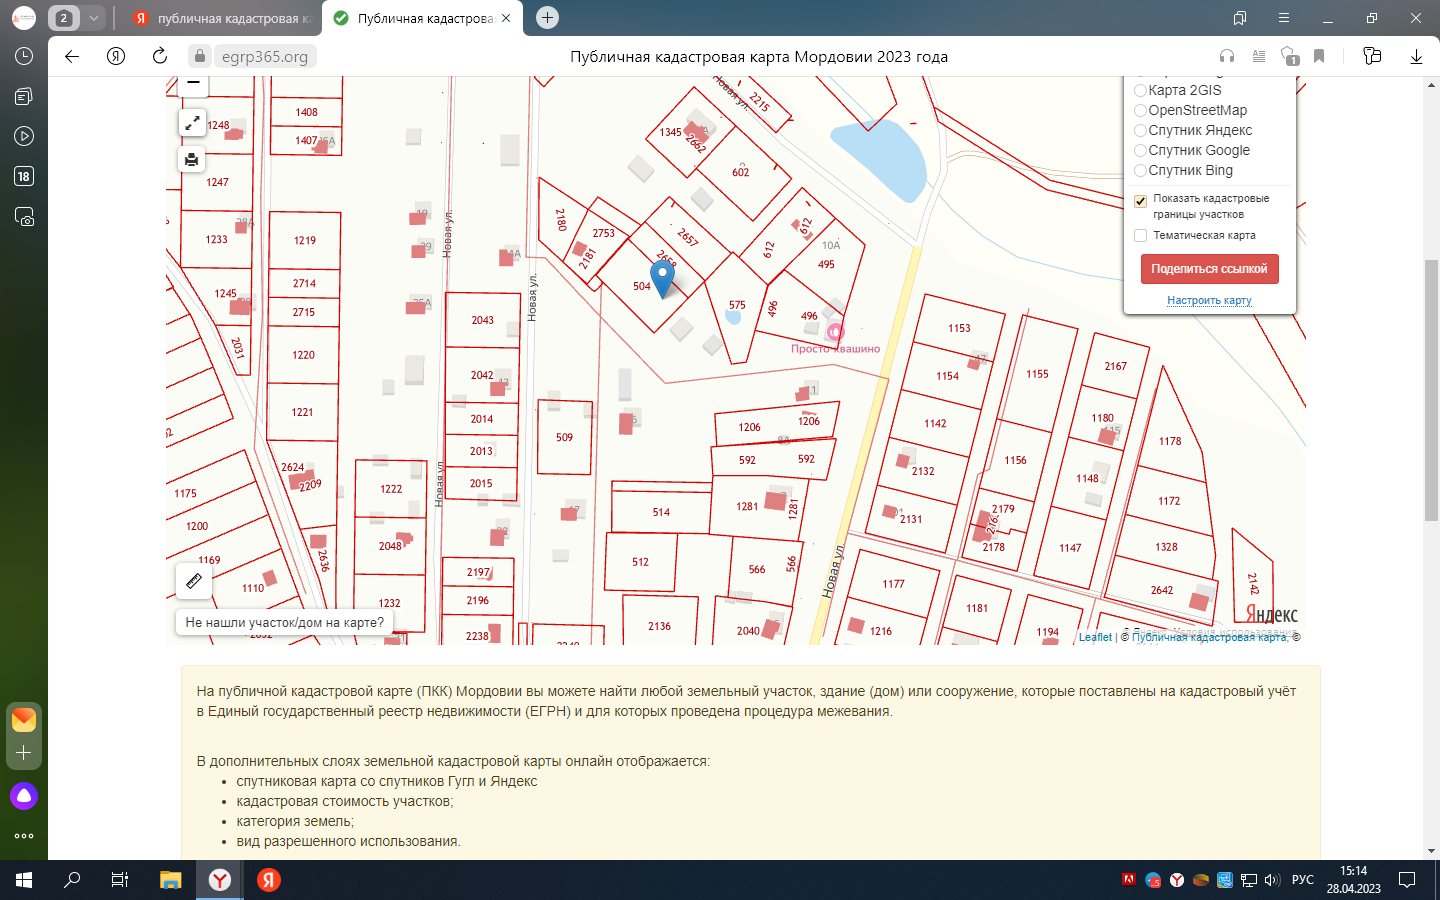Click Поделиться ссылкой button
This screenshot has height=900, width=1440.
click(1209, 269)
